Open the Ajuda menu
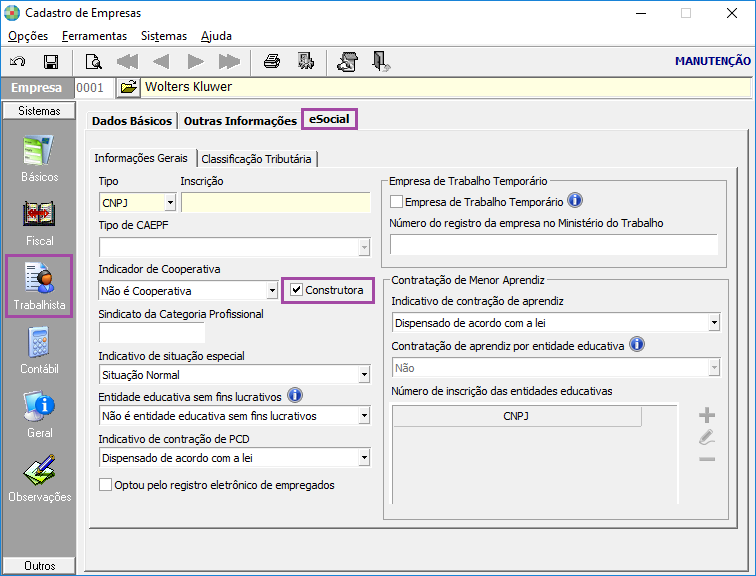 [216, 36]
